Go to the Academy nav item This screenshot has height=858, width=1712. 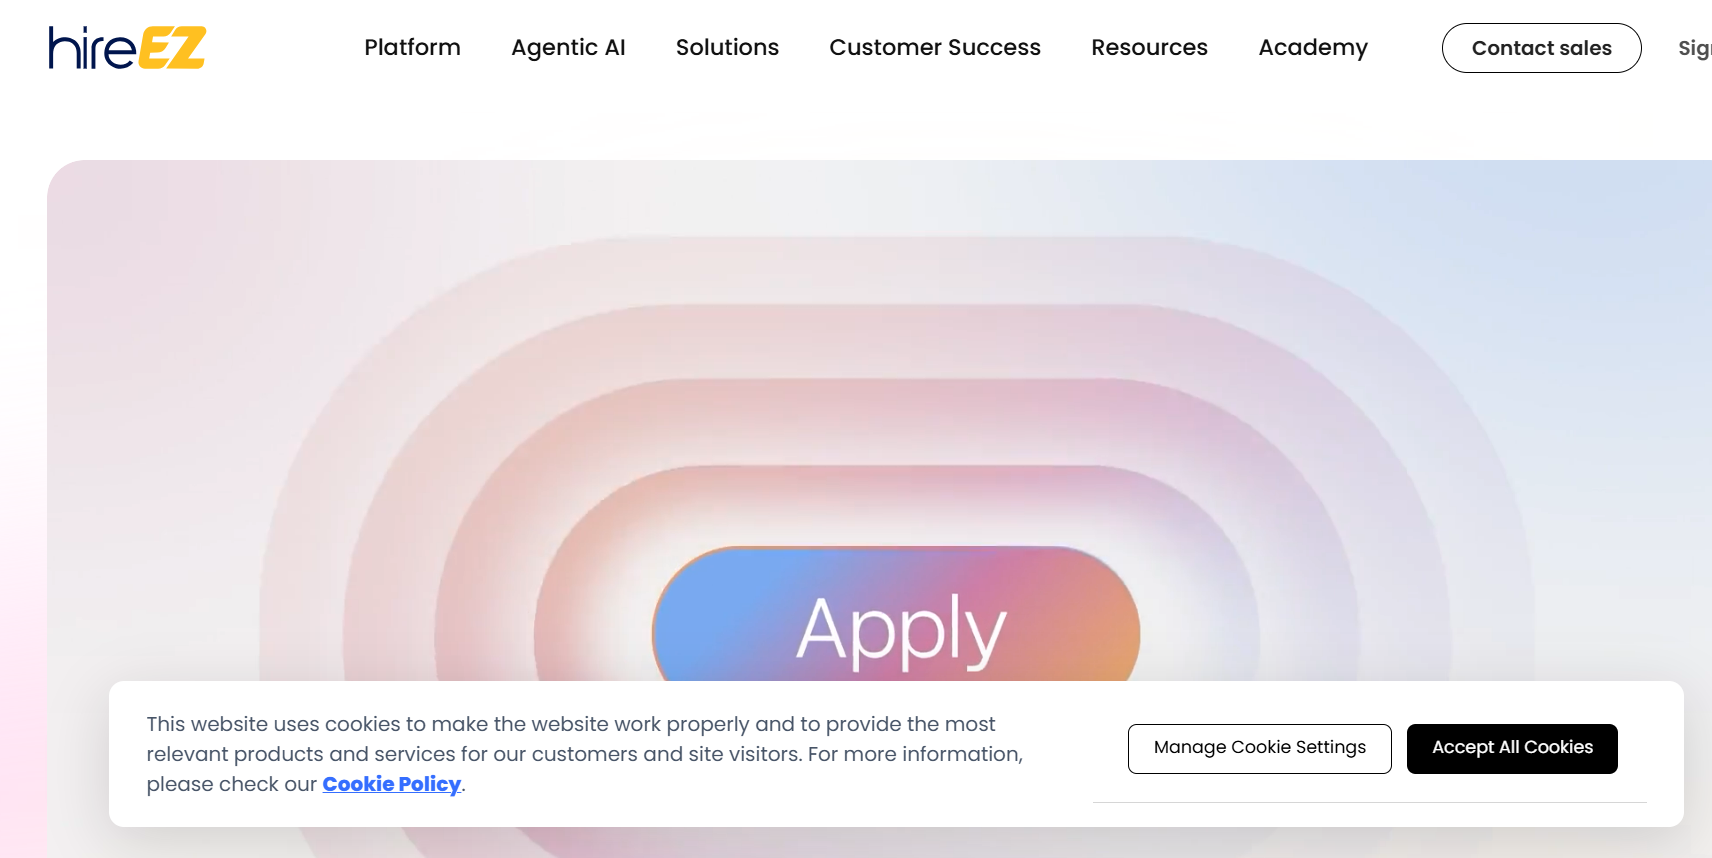[1313, 48]
